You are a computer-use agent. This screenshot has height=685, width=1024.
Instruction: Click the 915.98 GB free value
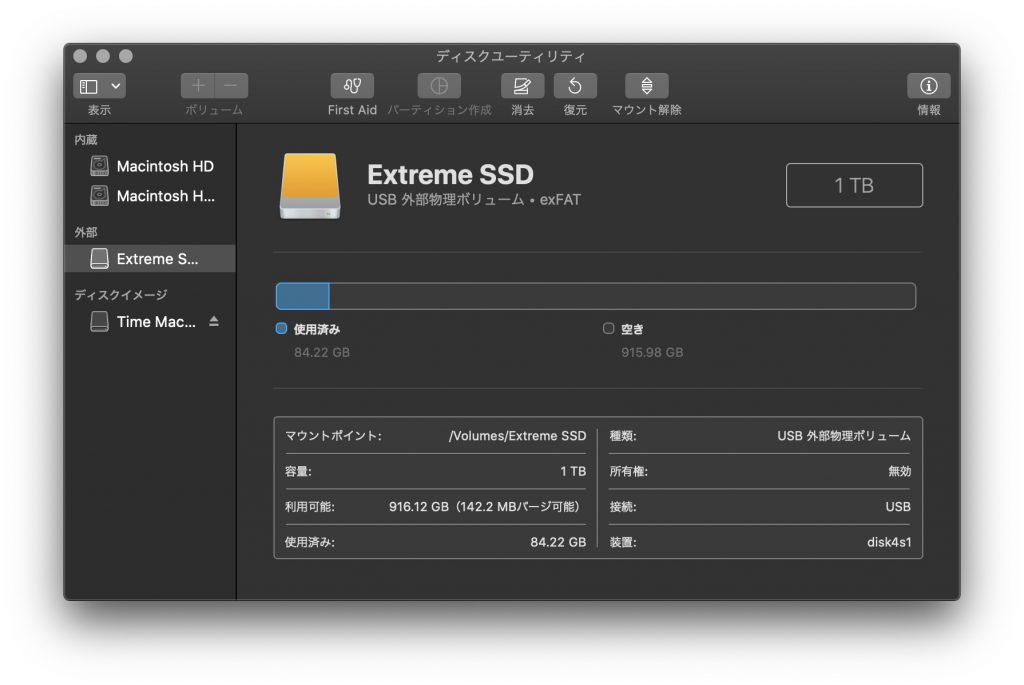click(x=652, y=353)
